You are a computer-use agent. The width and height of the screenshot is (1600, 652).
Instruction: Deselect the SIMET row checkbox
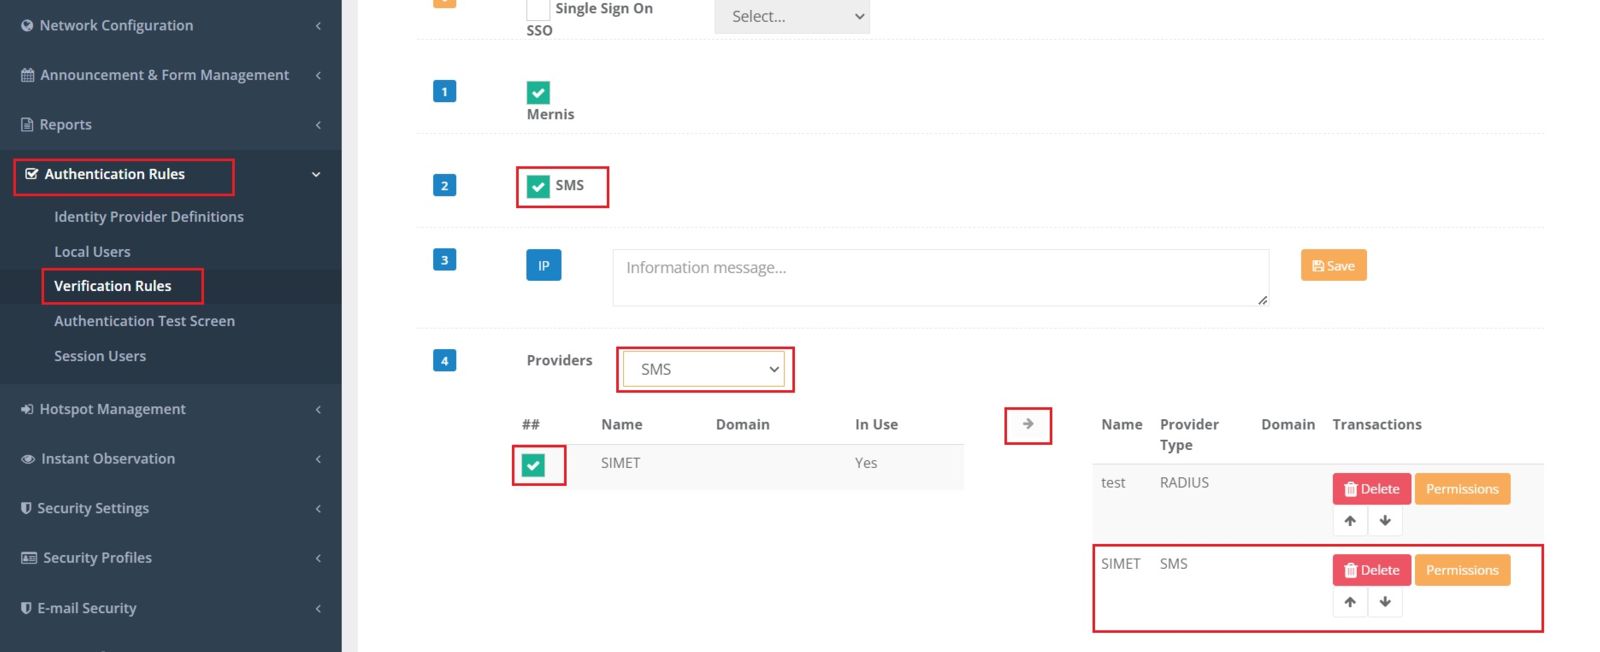pyautogui.click(x=534, y=465)
